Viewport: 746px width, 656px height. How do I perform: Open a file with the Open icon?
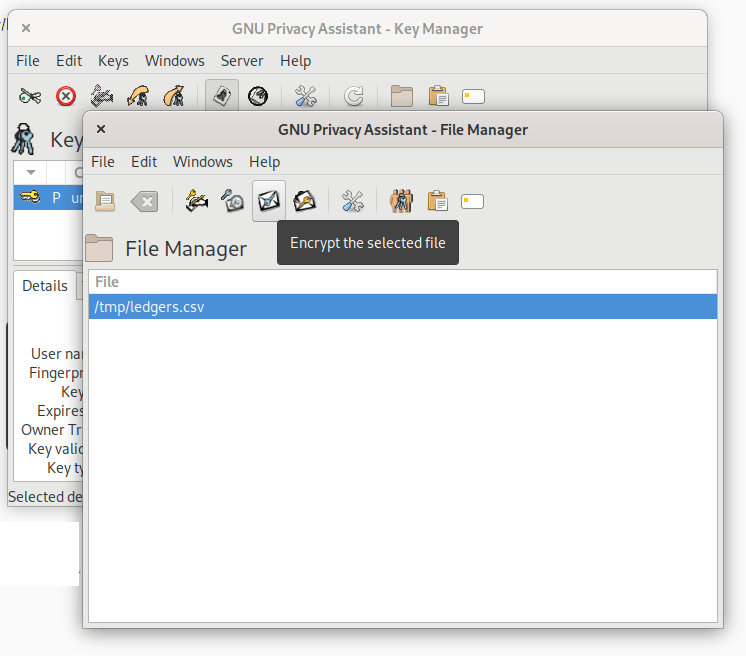pyautogui.click(x=105, y=201)
